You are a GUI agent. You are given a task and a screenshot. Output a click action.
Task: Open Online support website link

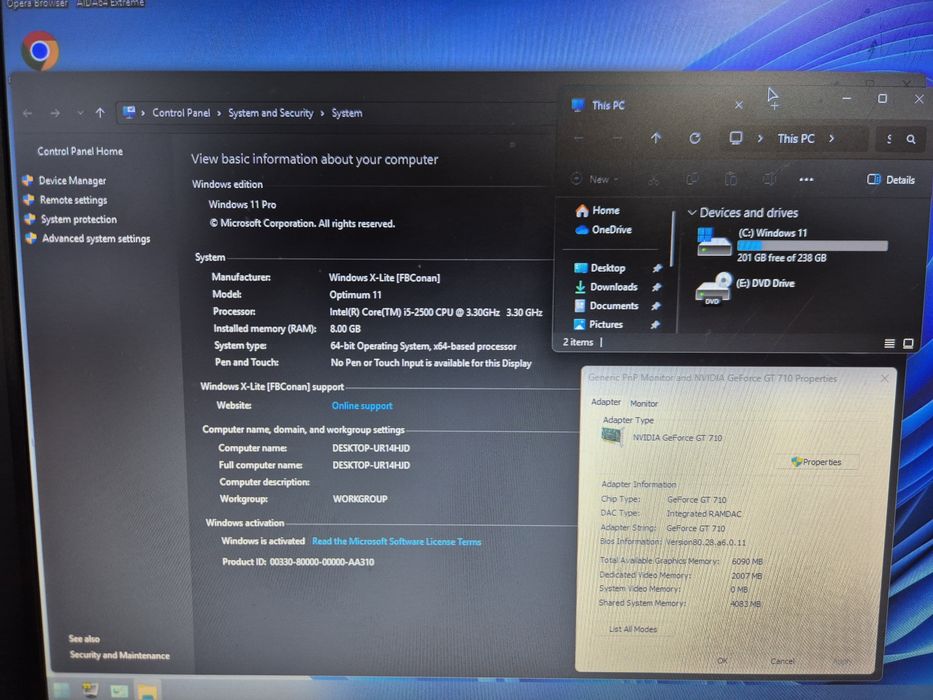(x=362, y=405)
